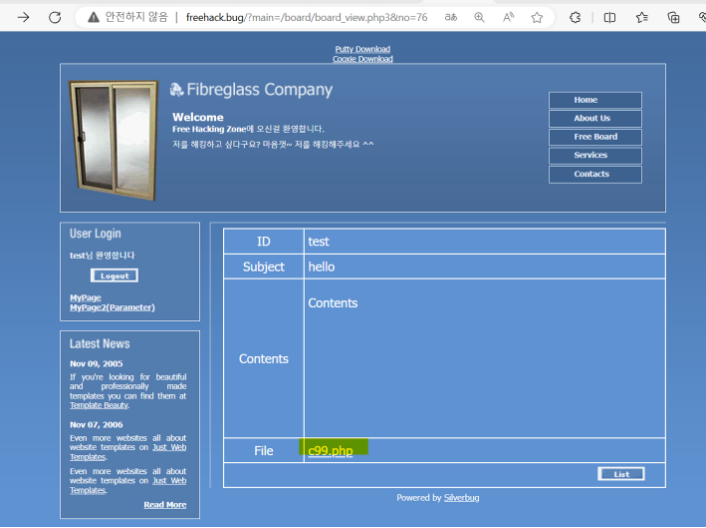
Task: Bookmark page with the star icon
Action: coord(537,17)
